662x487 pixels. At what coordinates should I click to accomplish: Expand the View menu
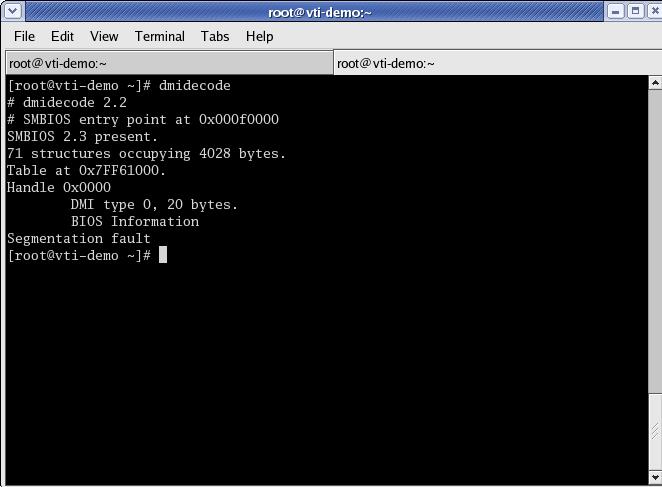104,36
